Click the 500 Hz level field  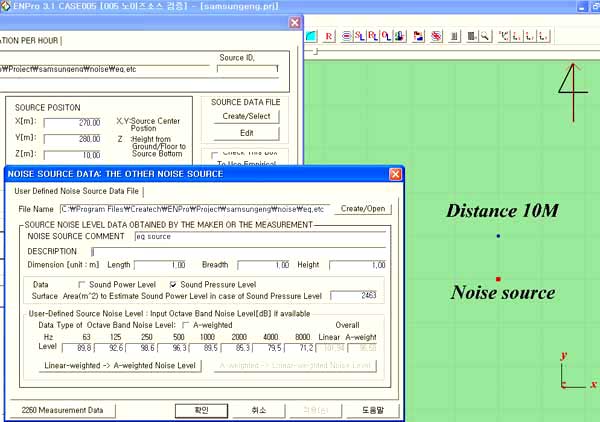[x=173, y=348]
